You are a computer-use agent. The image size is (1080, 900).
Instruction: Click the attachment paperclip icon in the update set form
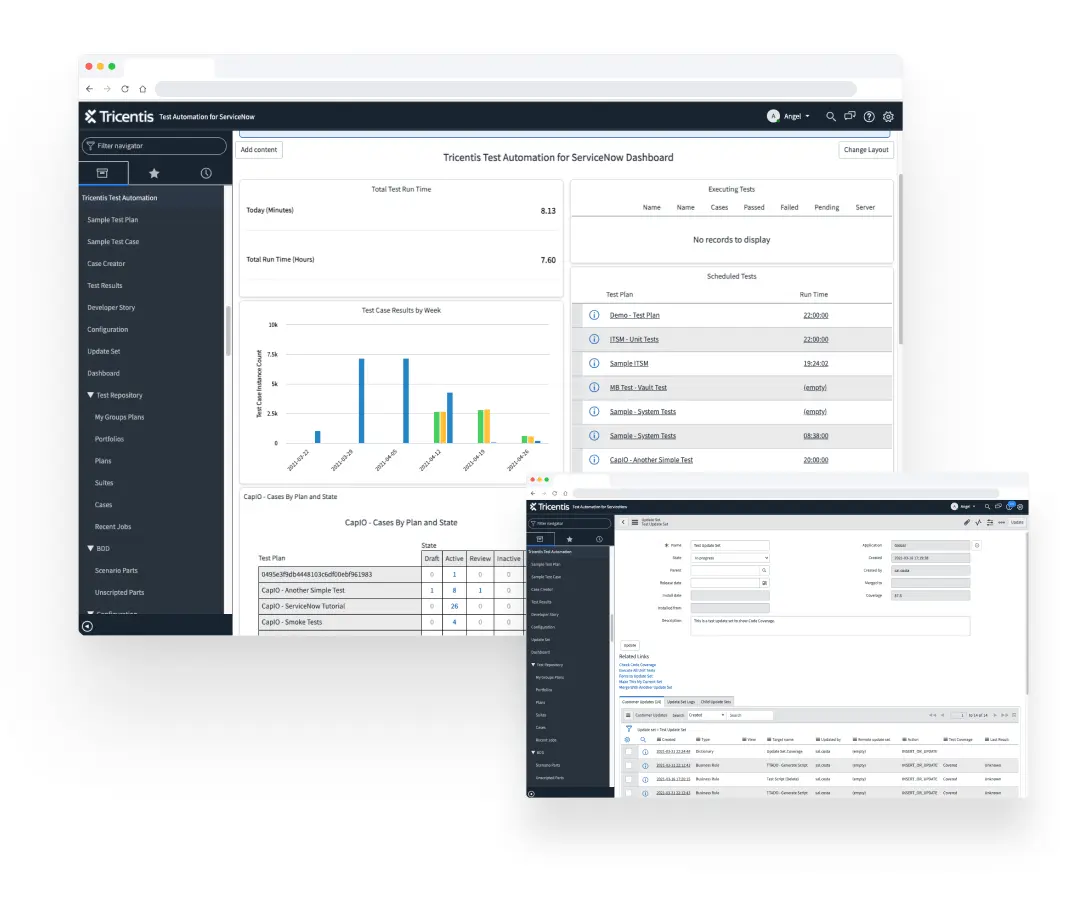[x=966, y=523]
